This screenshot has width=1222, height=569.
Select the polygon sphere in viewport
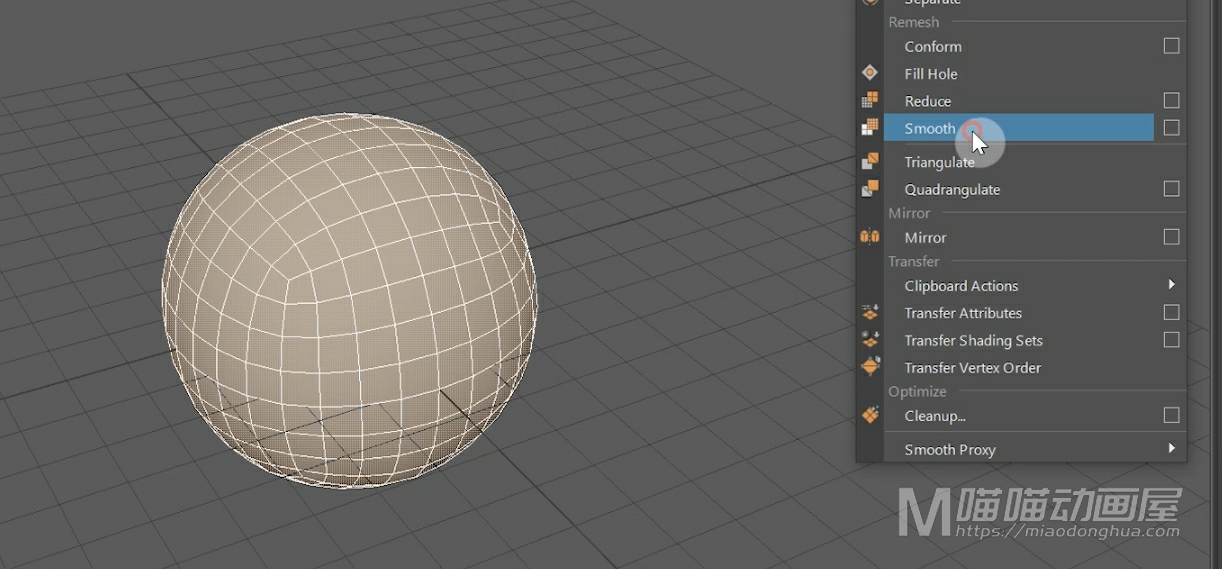pyautogui.click(x=350, y=300)
